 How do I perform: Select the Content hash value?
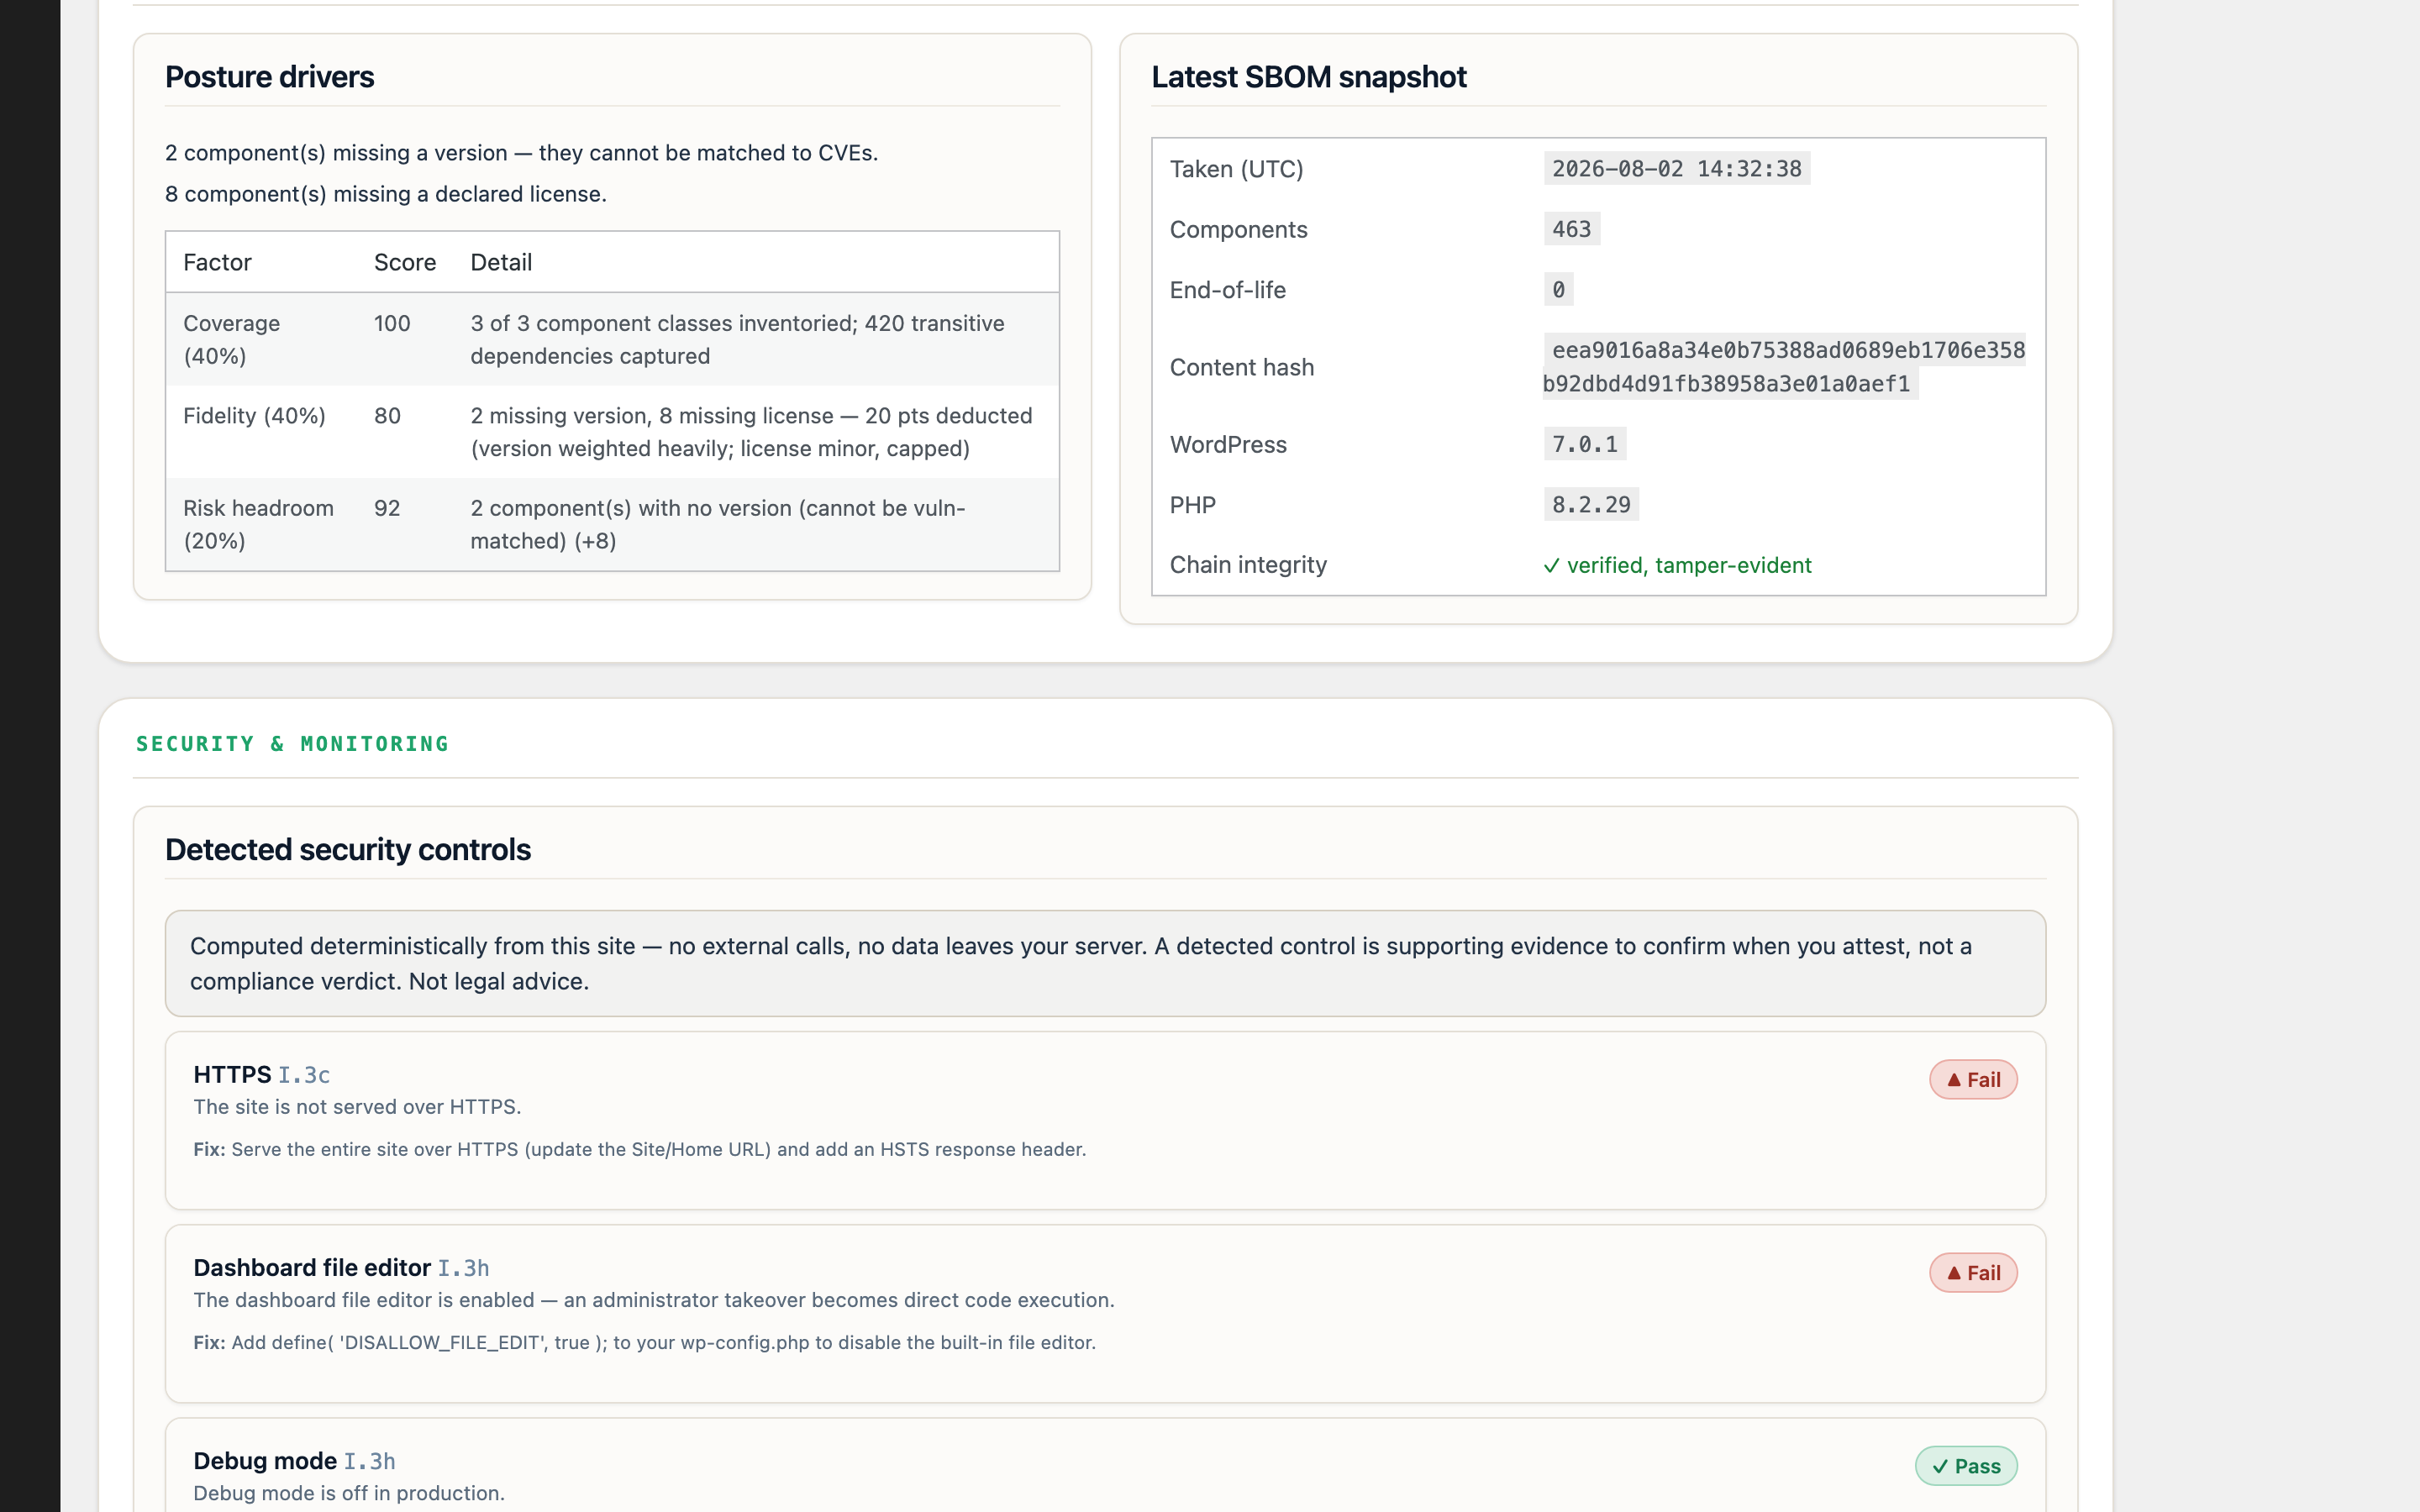[x=1784, y=367]
